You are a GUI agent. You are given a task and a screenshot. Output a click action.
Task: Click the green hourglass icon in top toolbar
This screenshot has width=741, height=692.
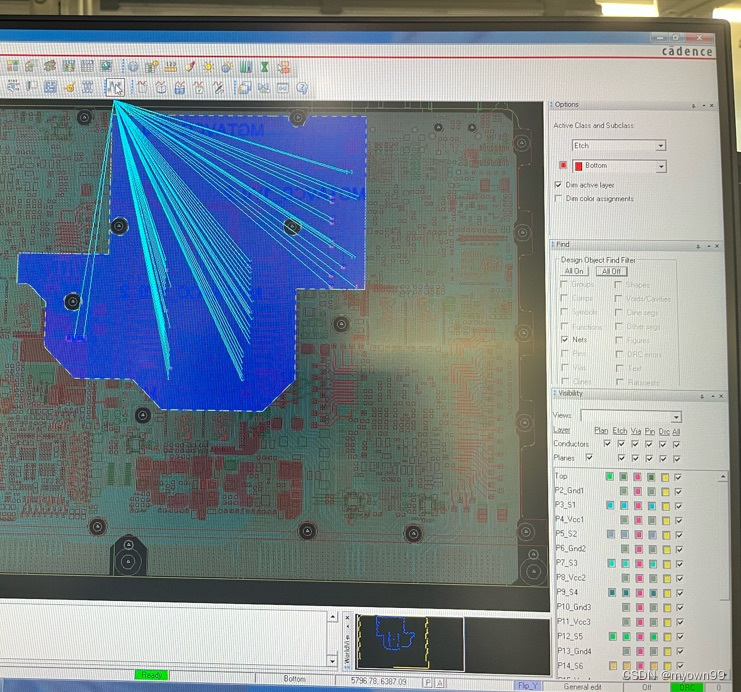264,67
